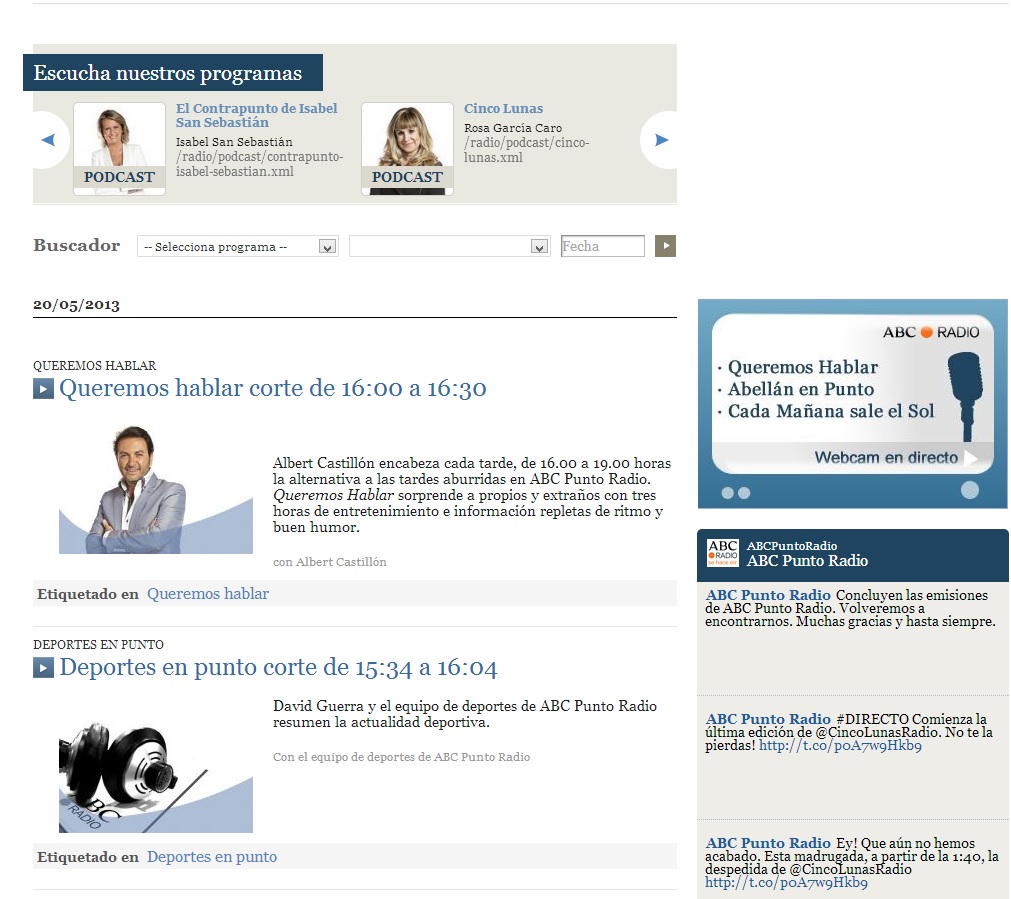This screenshot has width=1011, height=899.
Task: Click the Fecha date input field
Action: coord(602,246)
